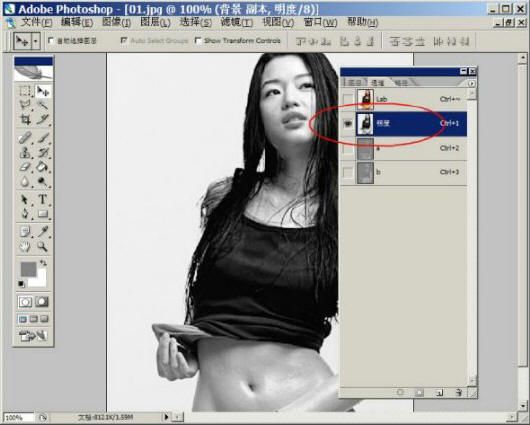Select the Rectangular Marquee tool
The image size is (530, 425).
pyautogui.click(x=25, y=91)
